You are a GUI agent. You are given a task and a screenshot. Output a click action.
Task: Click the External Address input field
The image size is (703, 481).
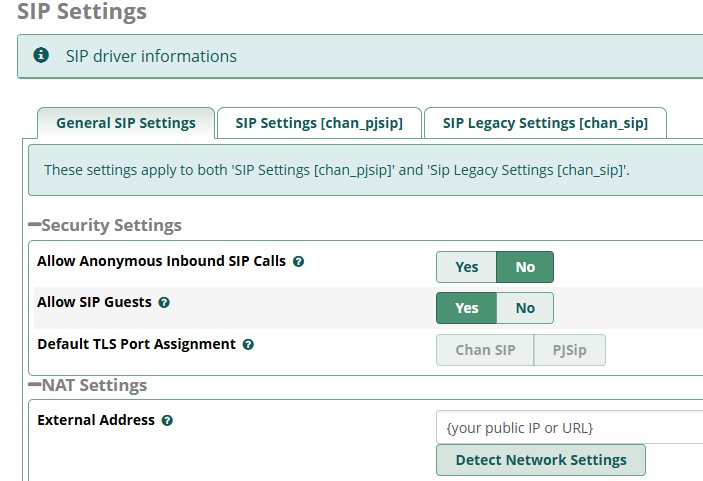570,428
